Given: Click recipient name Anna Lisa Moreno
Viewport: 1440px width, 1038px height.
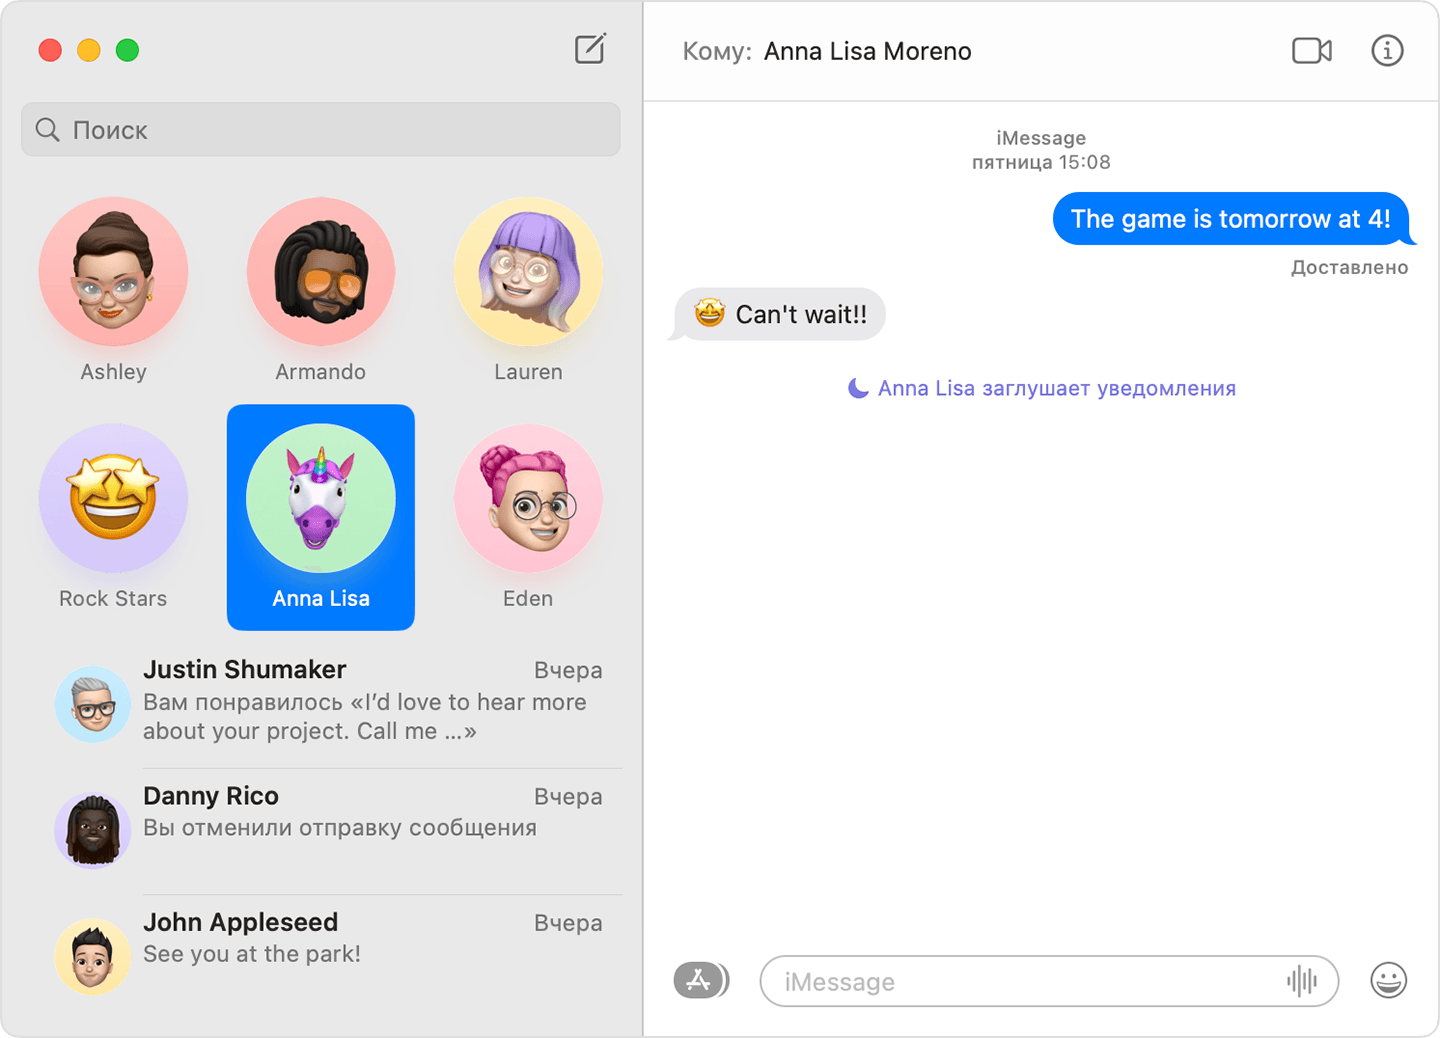Looking at the screenshot, I should (867, 51).
